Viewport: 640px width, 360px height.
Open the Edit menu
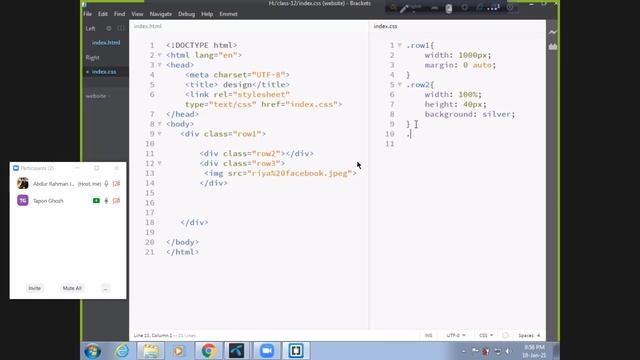pos(103,14)
